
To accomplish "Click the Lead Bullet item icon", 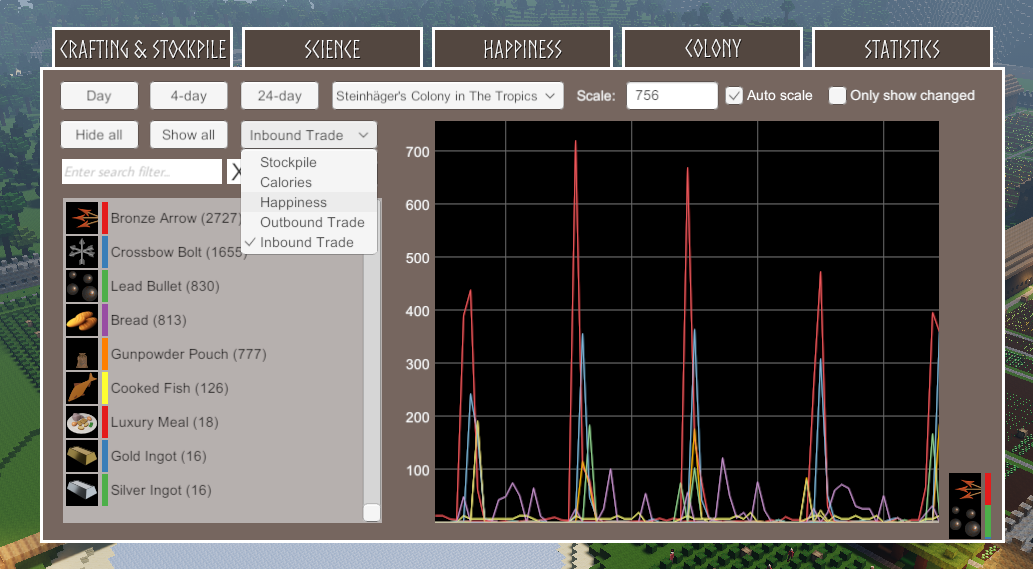I will [x=82, y=286].
